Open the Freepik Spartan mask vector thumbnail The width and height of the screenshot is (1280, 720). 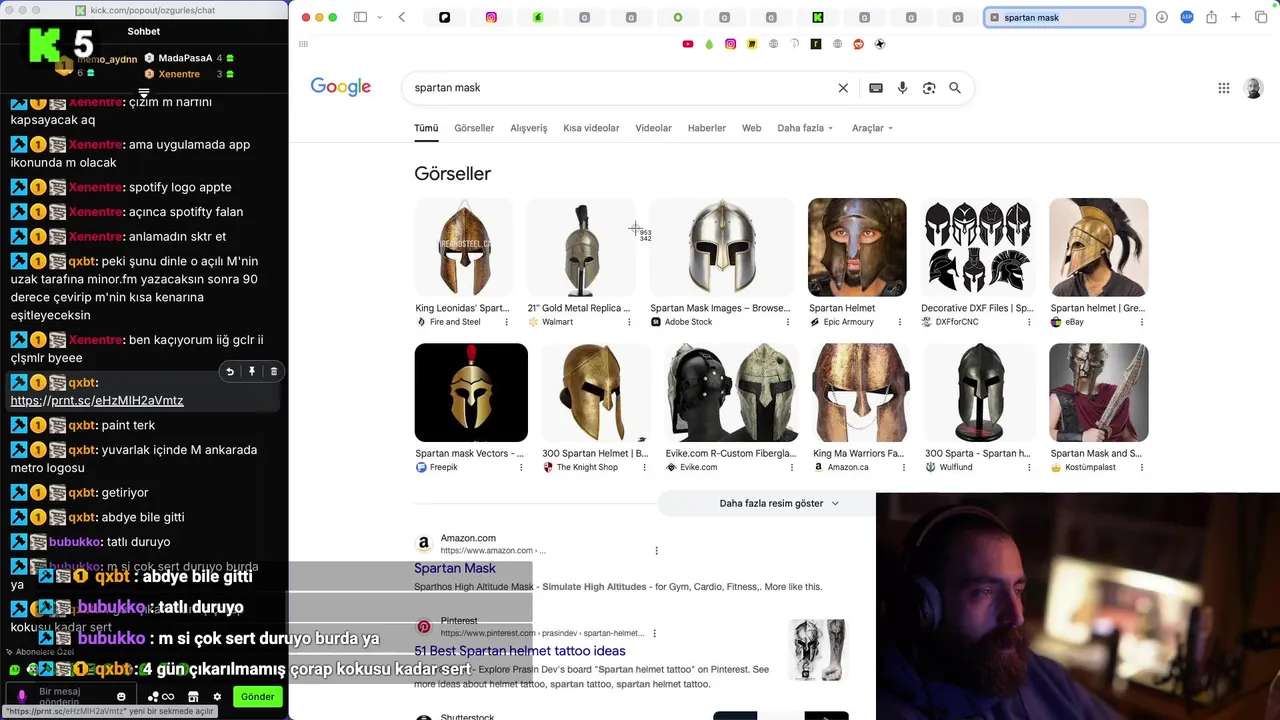click(x=471, y=392)
